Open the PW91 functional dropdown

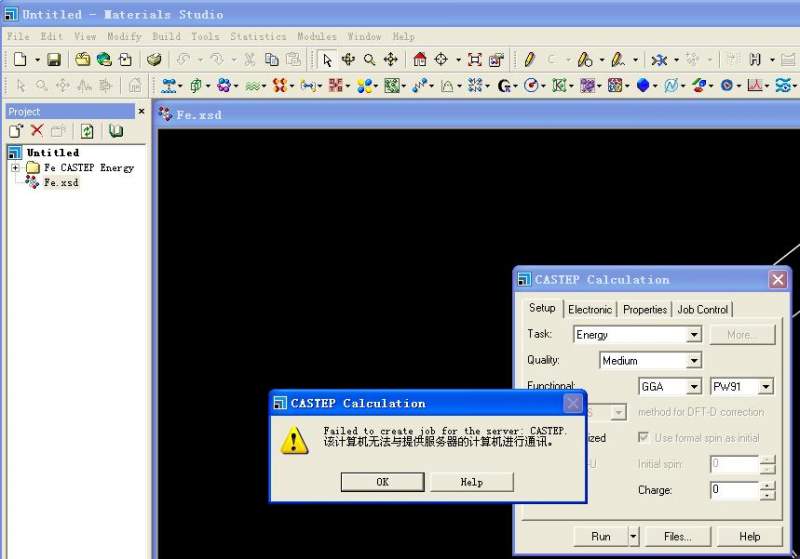[x=766, y=387]
